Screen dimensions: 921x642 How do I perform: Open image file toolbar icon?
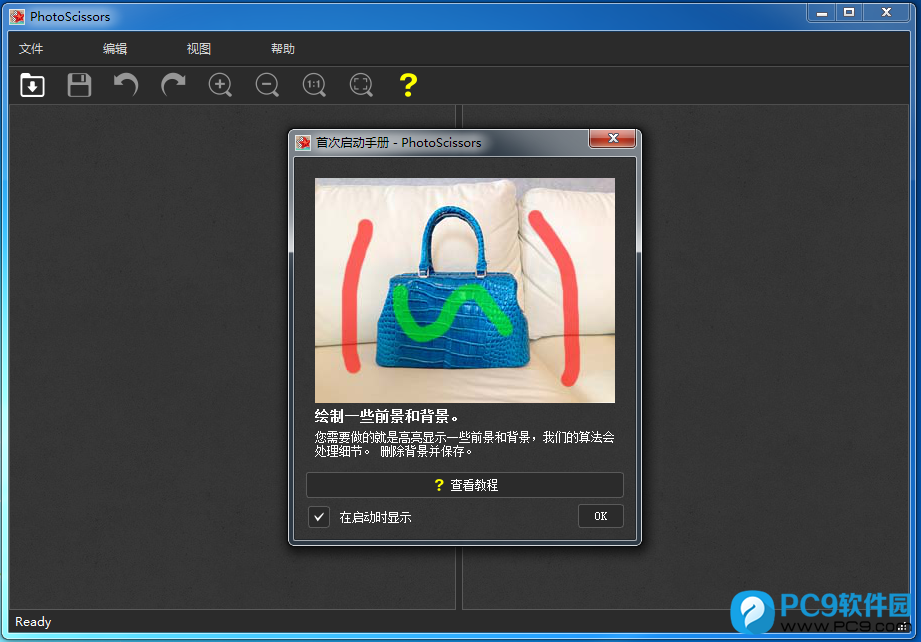32,85
